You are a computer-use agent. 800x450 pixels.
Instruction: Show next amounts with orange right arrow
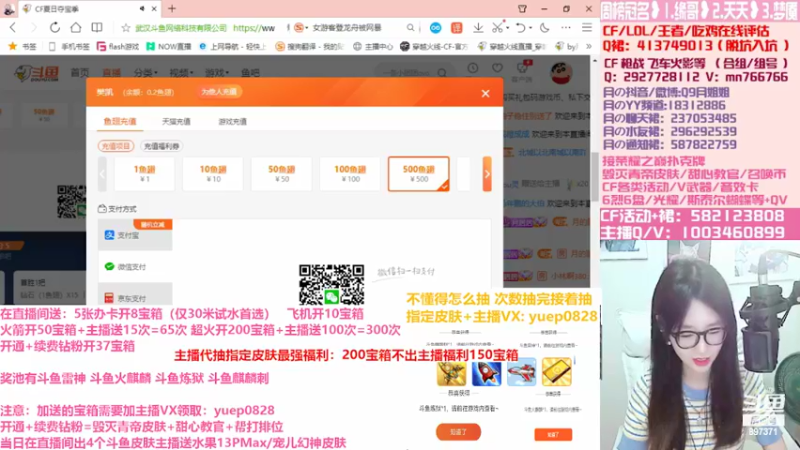coord(487,174)
